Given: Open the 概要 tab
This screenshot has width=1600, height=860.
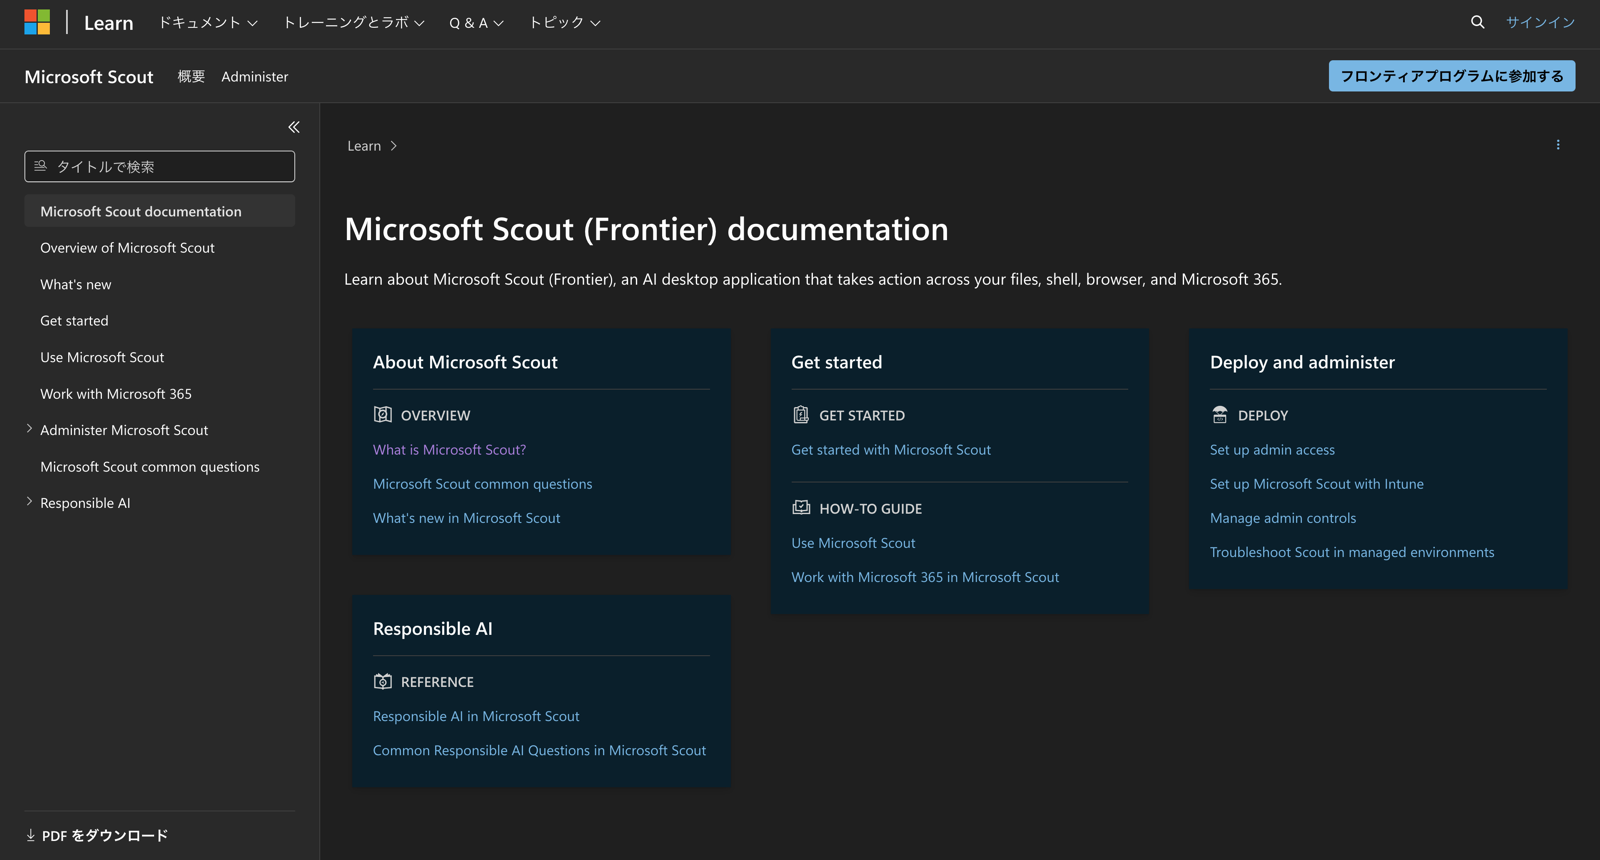Looking at the screenshot, I should [x=191, y=76].
